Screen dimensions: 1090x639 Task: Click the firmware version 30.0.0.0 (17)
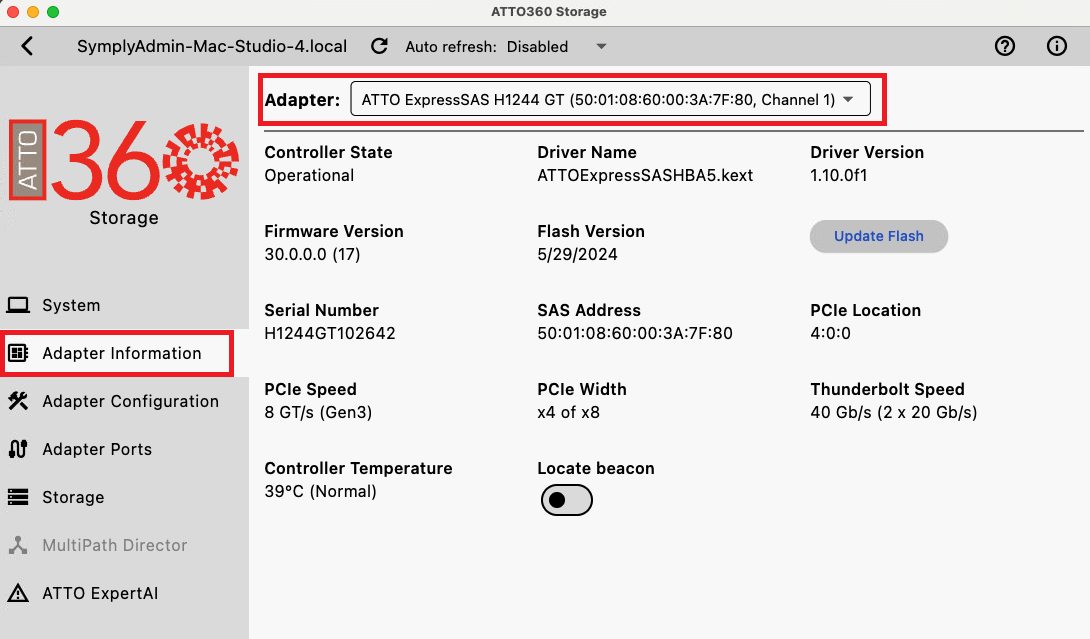[312, 254]
